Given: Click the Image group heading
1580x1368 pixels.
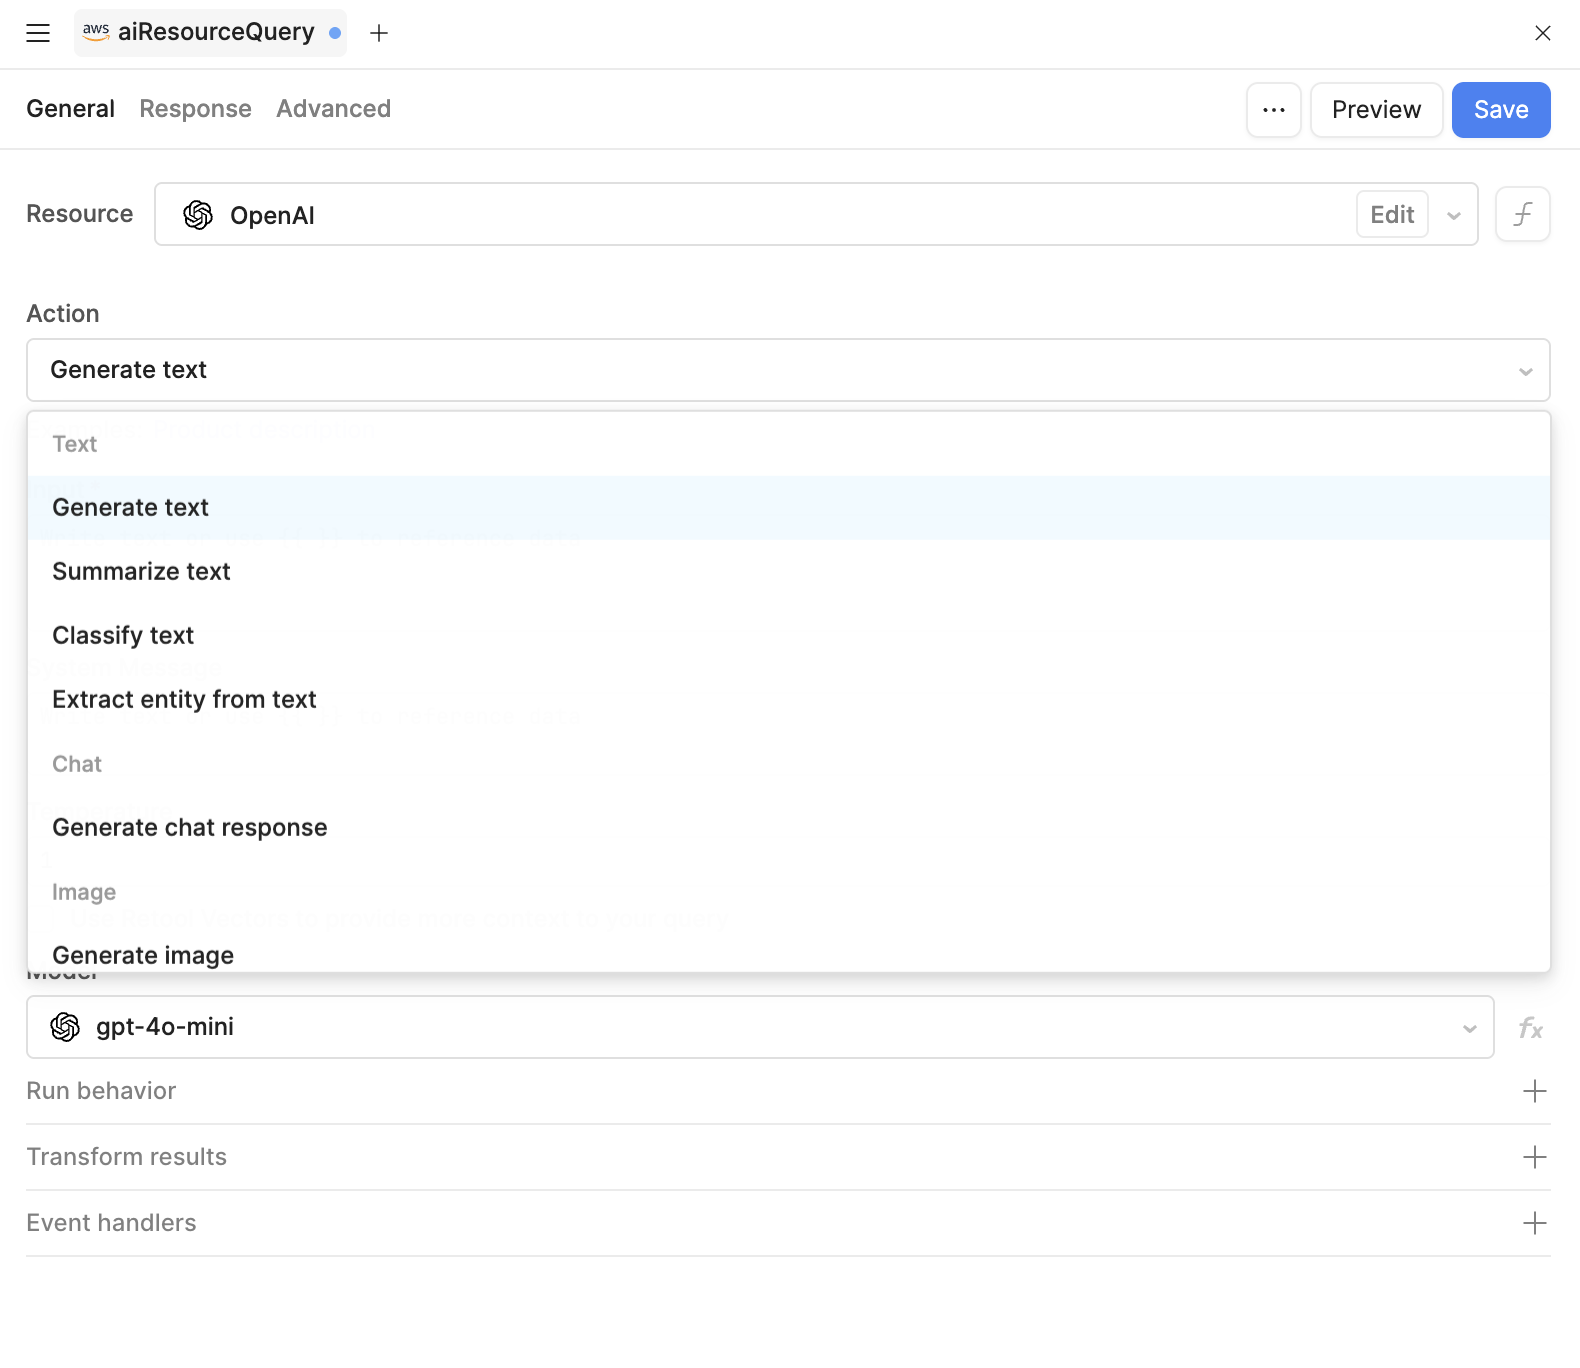Looking at the screenshot, I should pyautogui.click(x=84, y=892).
